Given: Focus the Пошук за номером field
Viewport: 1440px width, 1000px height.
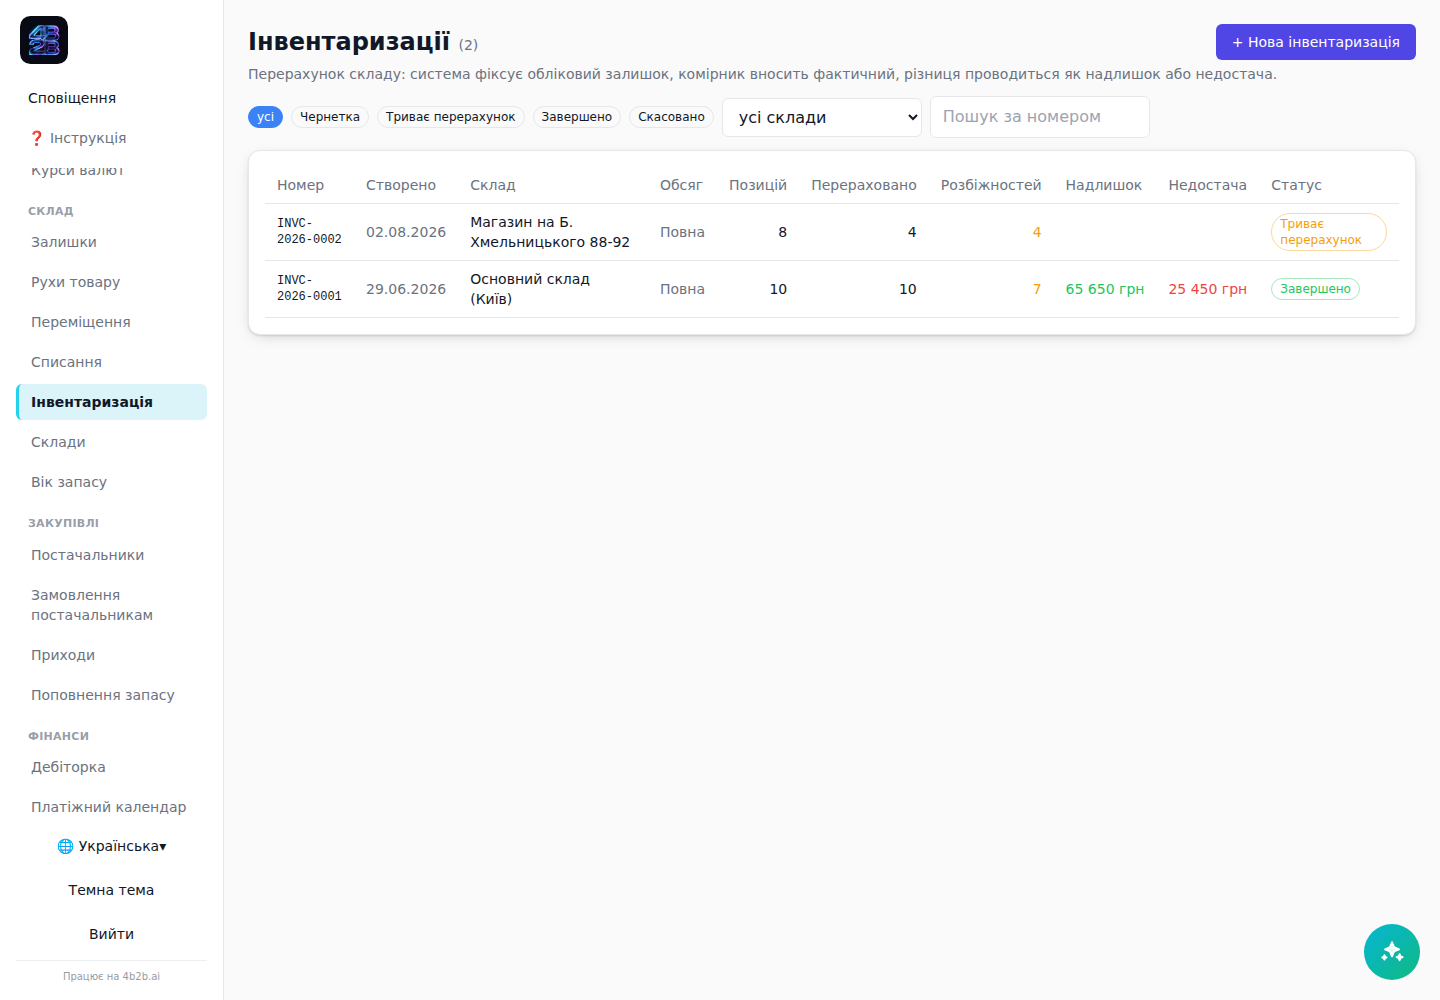Looking at the screenshot, I should [x=1040, y=117].
